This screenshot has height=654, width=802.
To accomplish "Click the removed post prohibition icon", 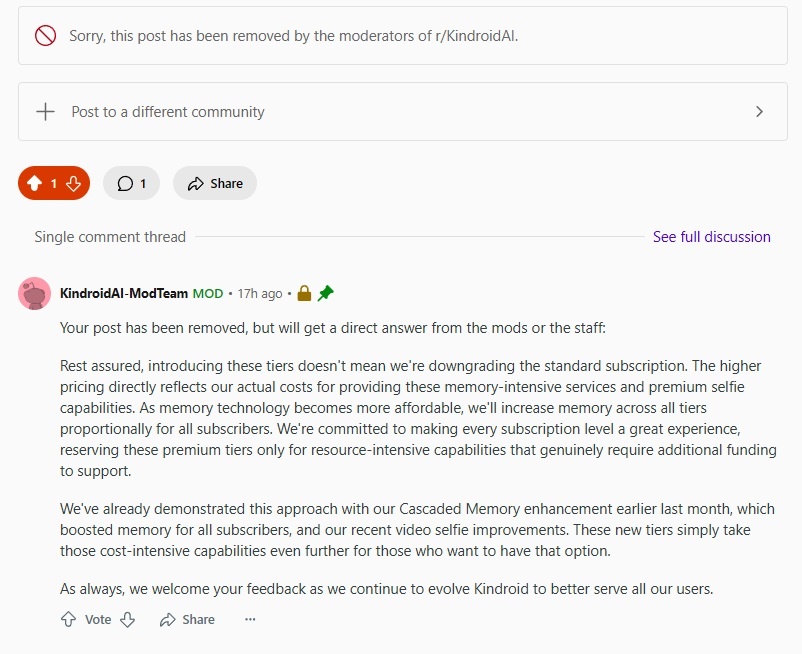I will [46, 36].
